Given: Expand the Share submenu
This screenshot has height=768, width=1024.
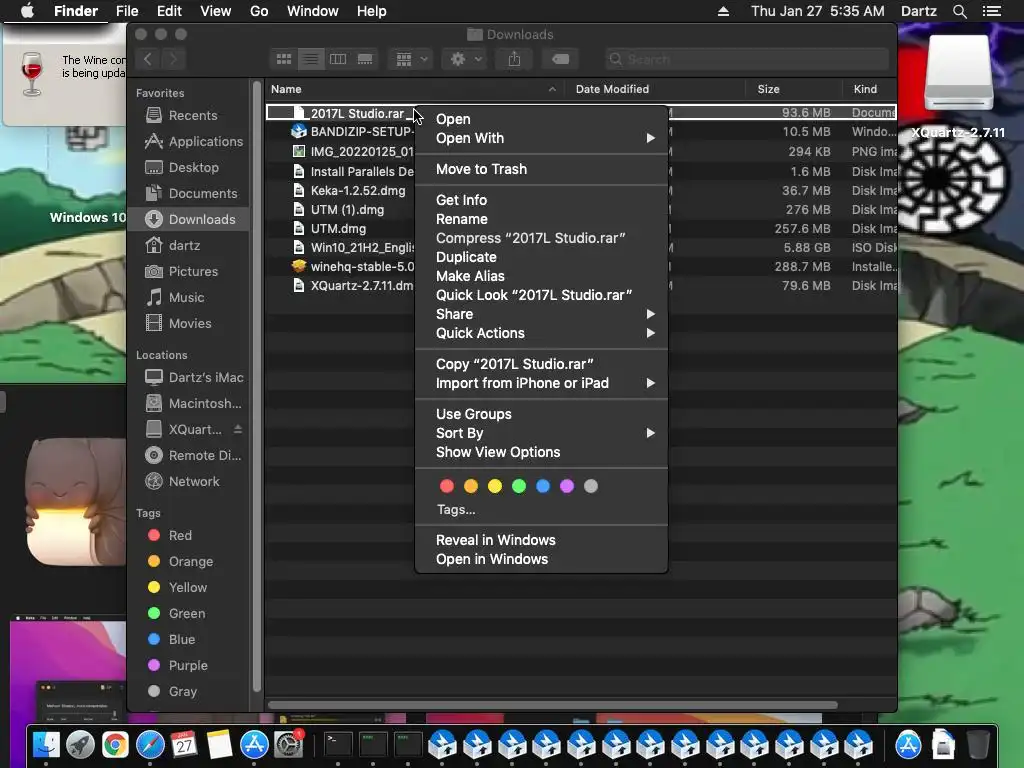Looking at the screenshot, I should tap(541, 313).
